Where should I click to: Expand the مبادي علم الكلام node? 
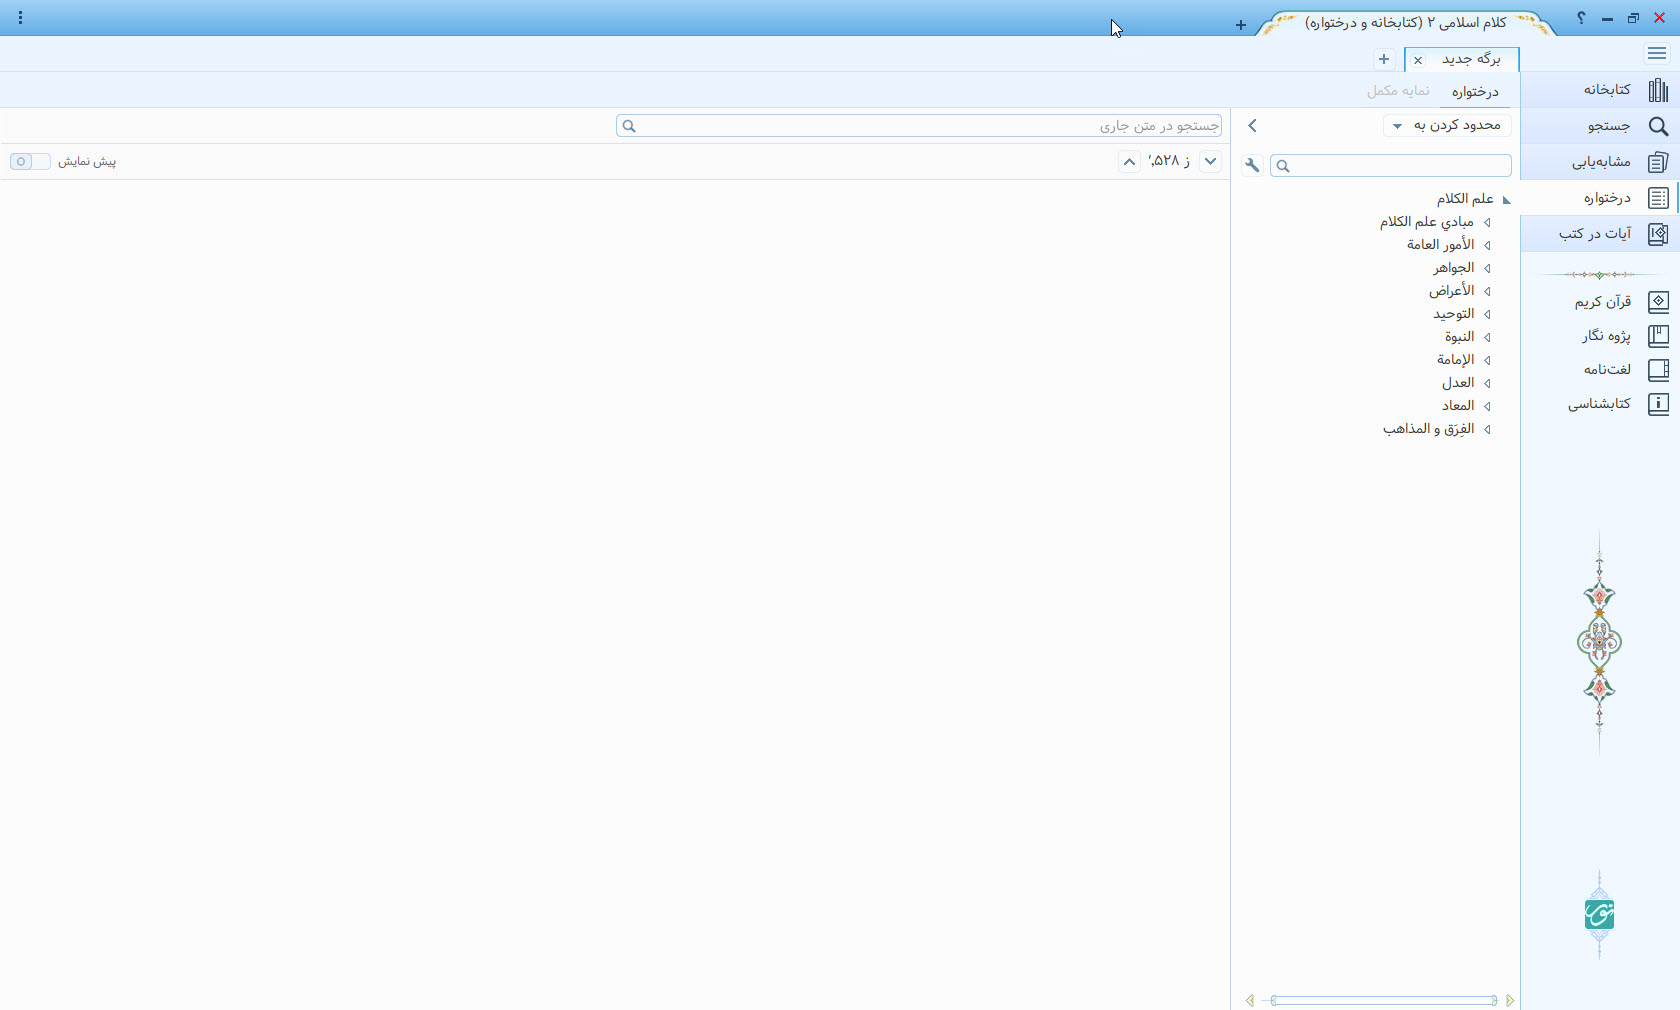[x=1487, y=223]
